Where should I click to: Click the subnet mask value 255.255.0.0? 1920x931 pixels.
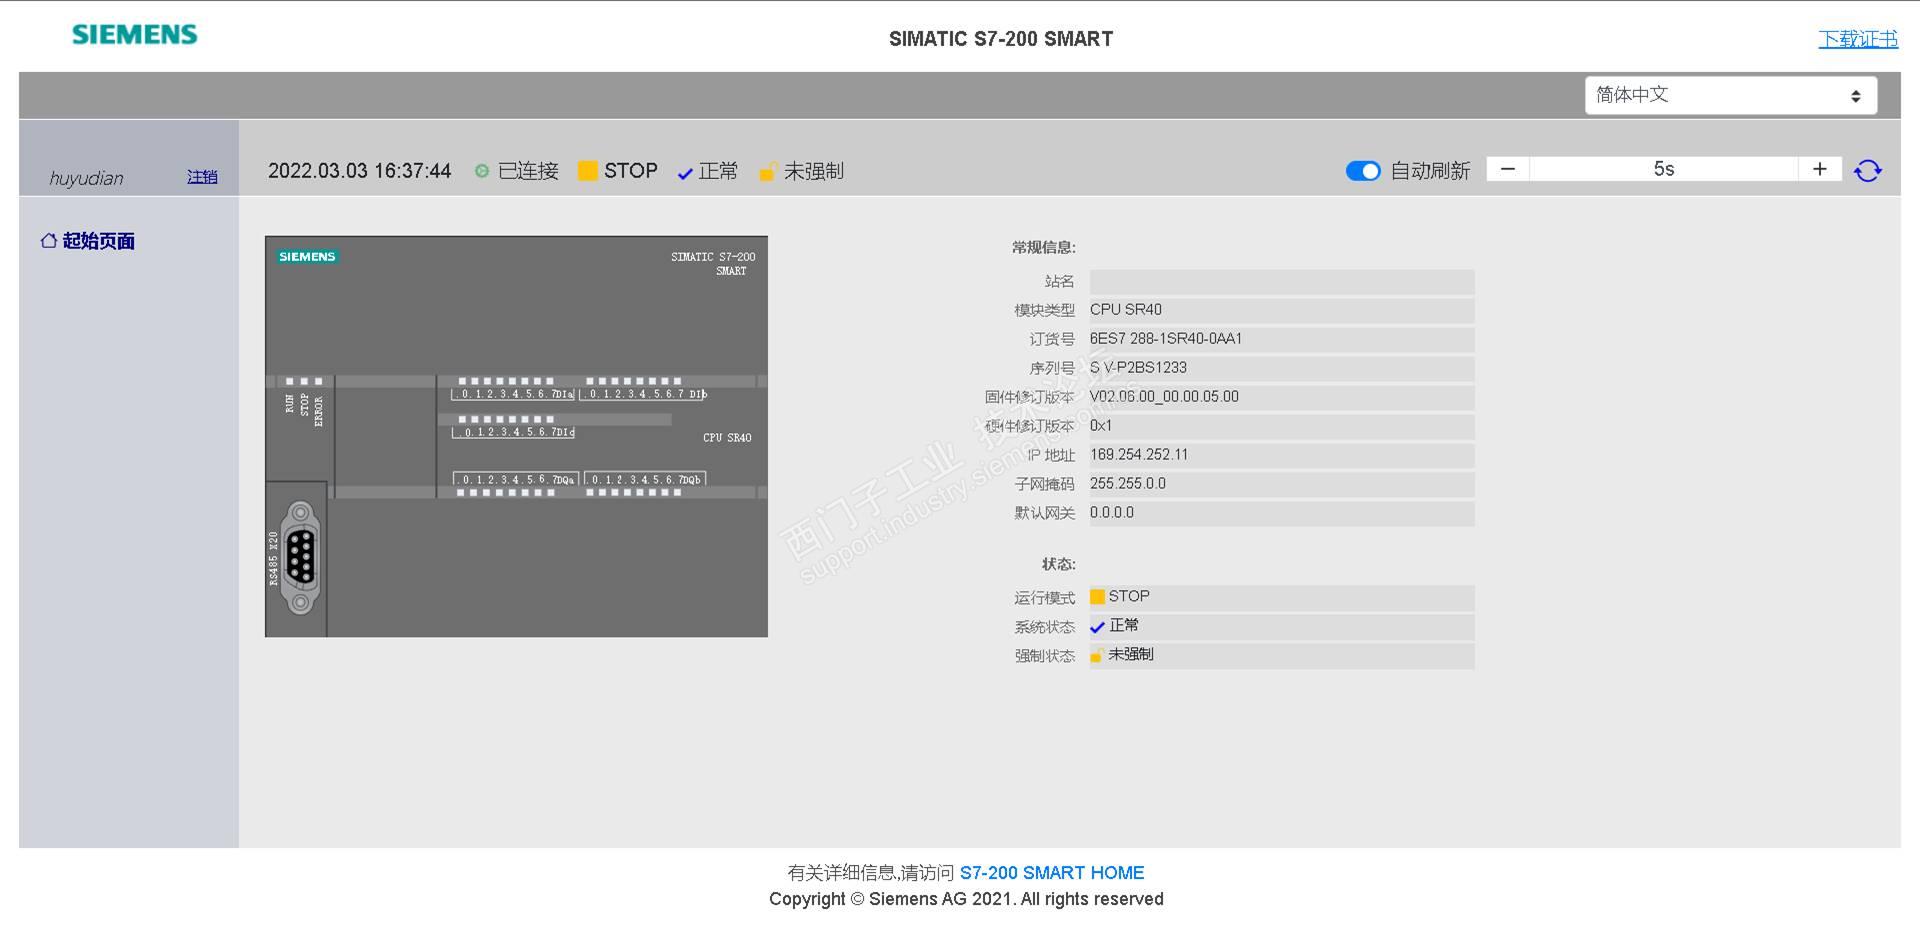coord(1128,484)
